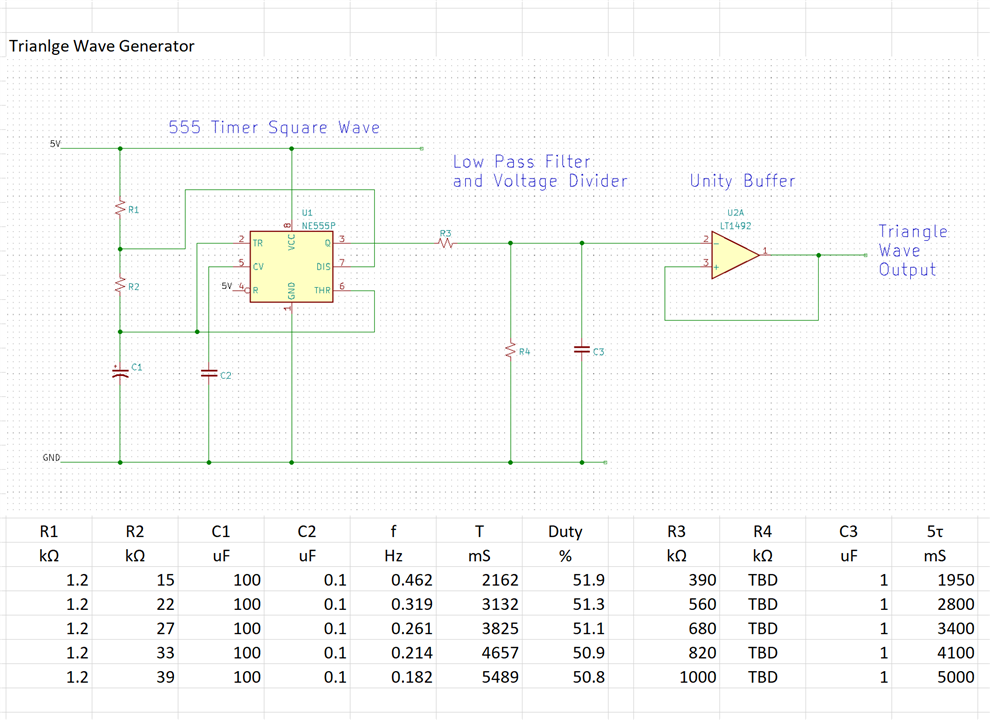Select the period cell 4657
This screenshot has width=990, height=720.
pyautogui.click(x=479, y=652)
